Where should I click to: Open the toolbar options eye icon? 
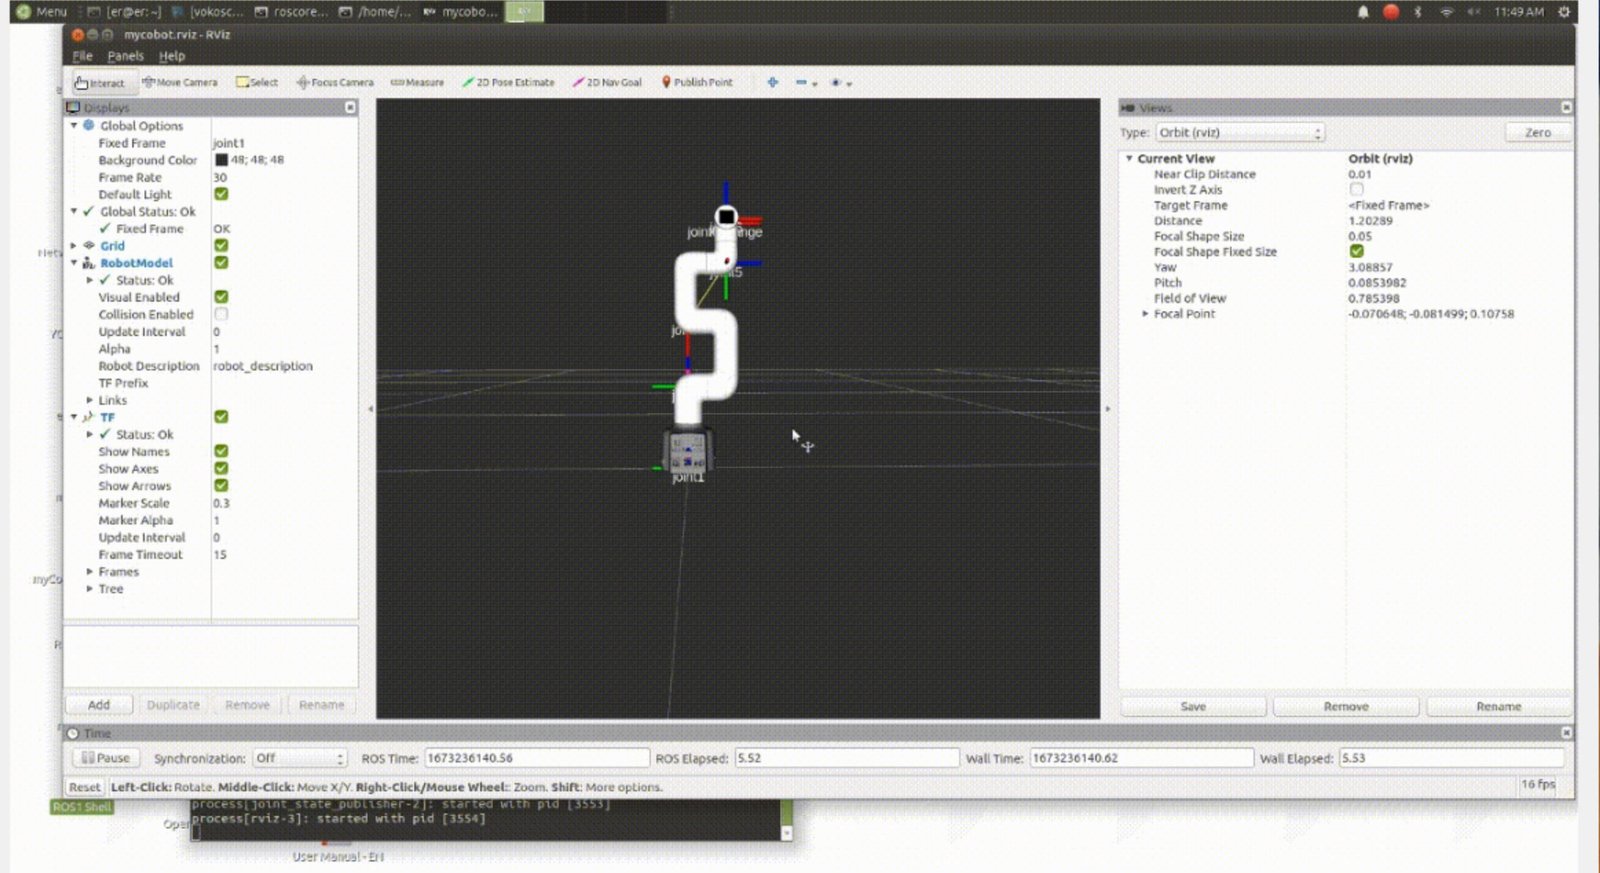836,82
